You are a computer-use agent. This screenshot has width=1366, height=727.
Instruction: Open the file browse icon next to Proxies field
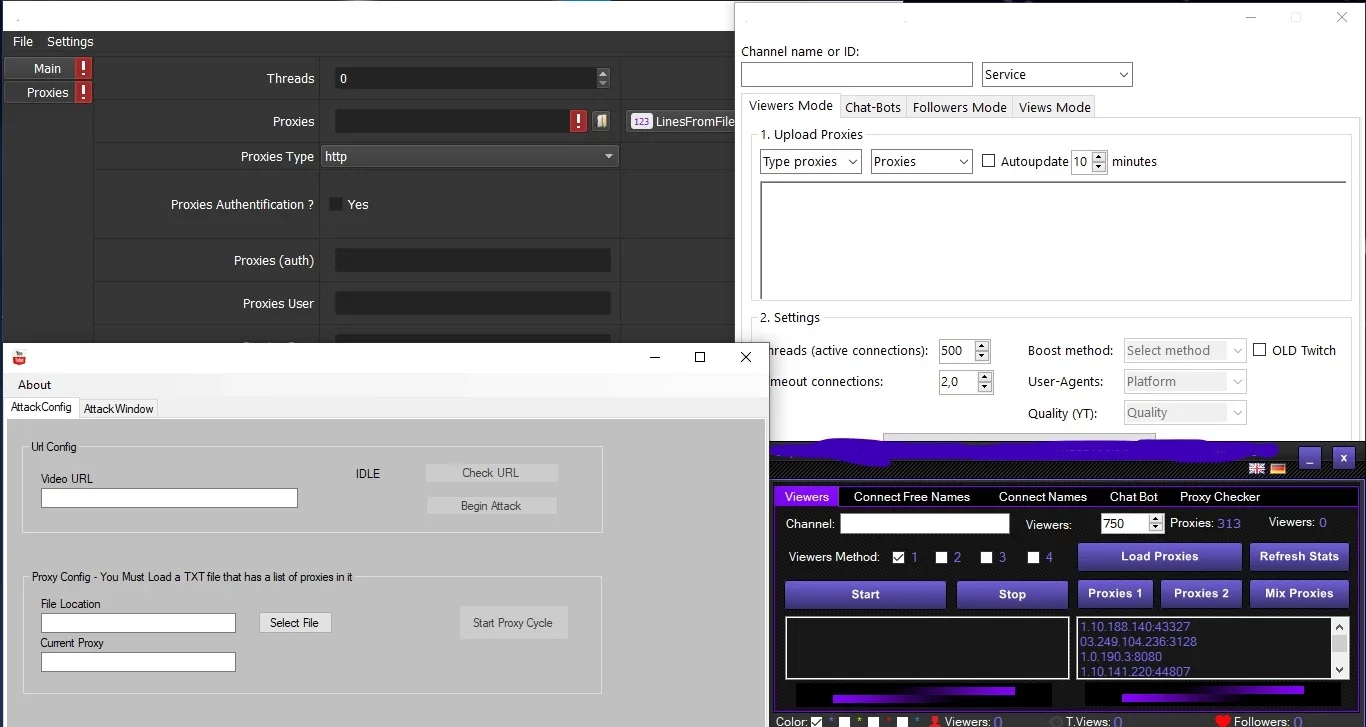coord(601,121)
